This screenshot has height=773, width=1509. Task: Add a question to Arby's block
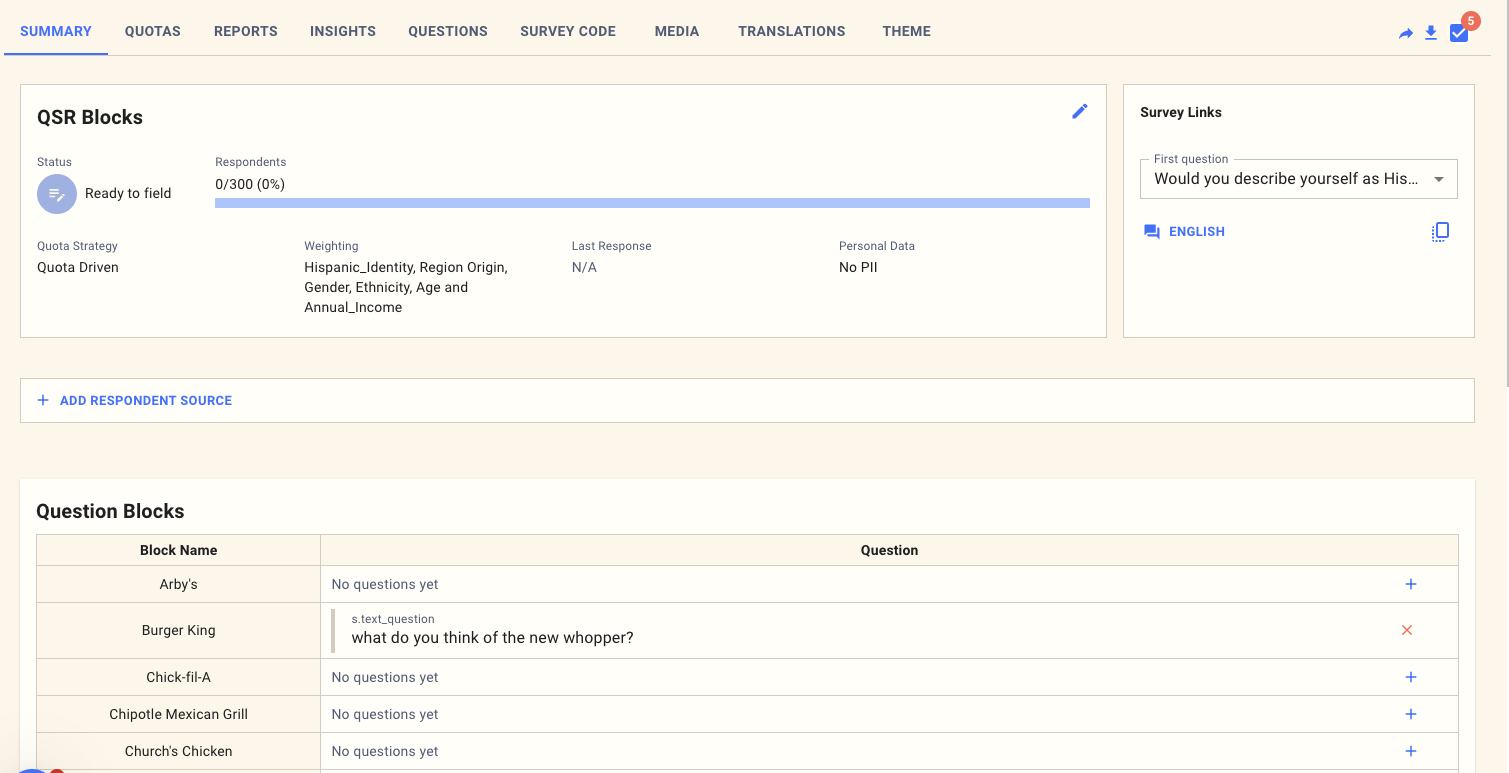click(x=1410, y=584)
